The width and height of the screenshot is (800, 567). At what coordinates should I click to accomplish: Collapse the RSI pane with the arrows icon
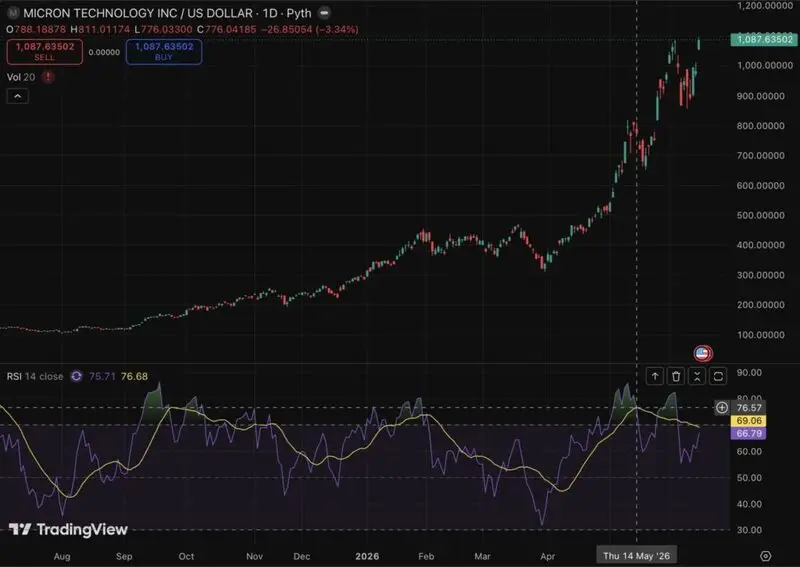coord(697,377)
